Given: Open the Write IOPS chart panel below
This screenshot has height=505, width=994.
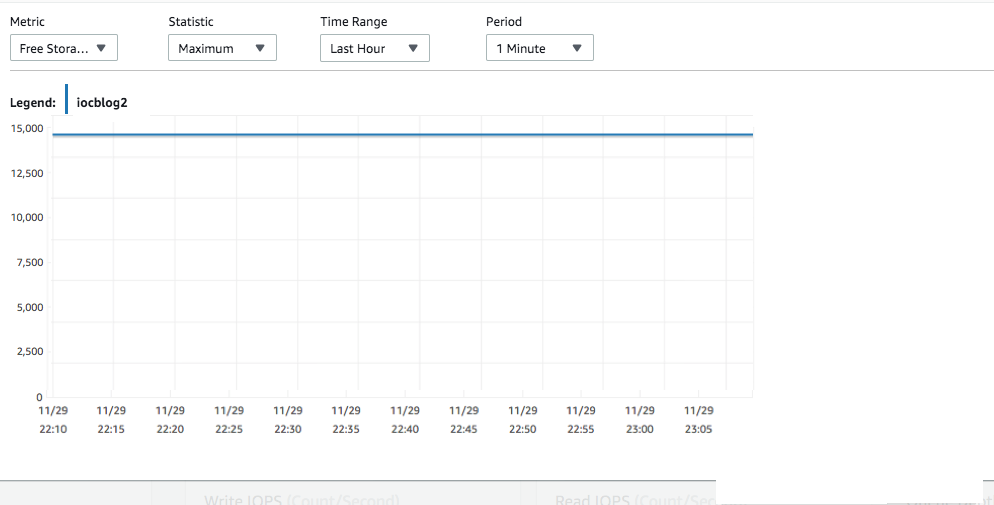Looking at the screenshot, I should [x=301, y=498].
